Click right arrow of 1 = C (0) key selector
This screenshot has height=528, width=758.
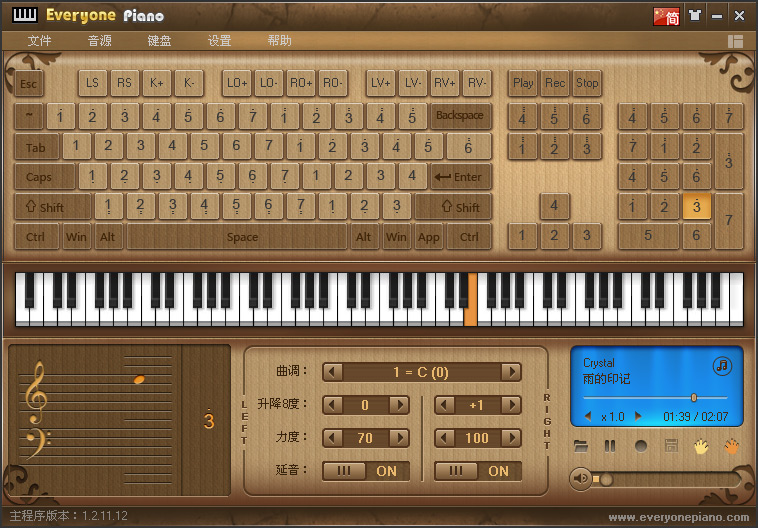511,372
